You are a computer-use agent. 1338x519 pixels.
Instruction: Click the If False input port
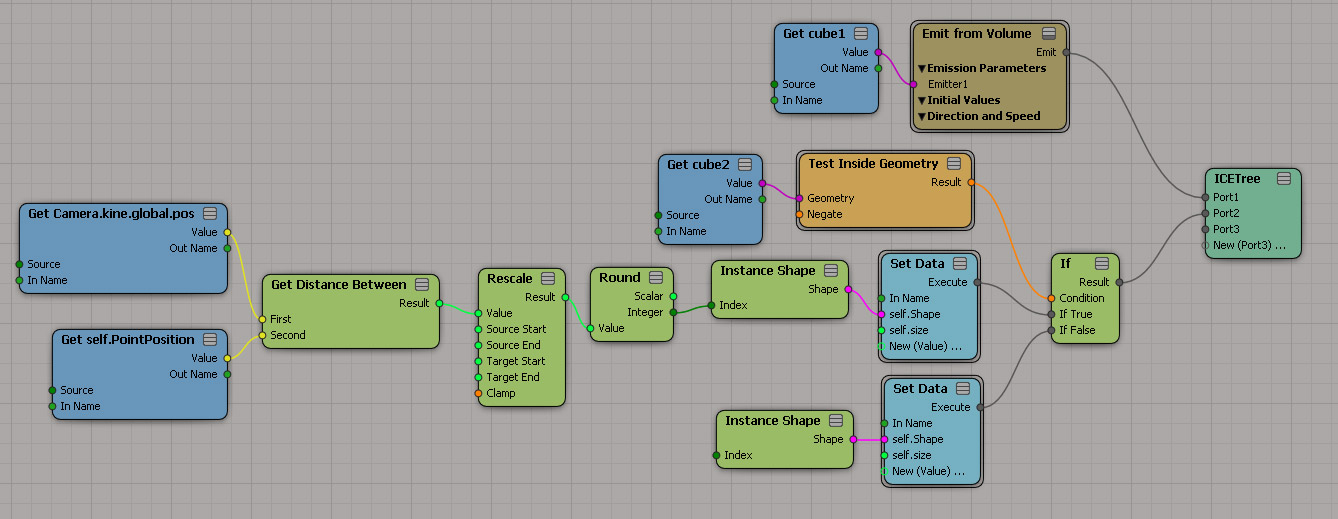(x=1052, y=330)
